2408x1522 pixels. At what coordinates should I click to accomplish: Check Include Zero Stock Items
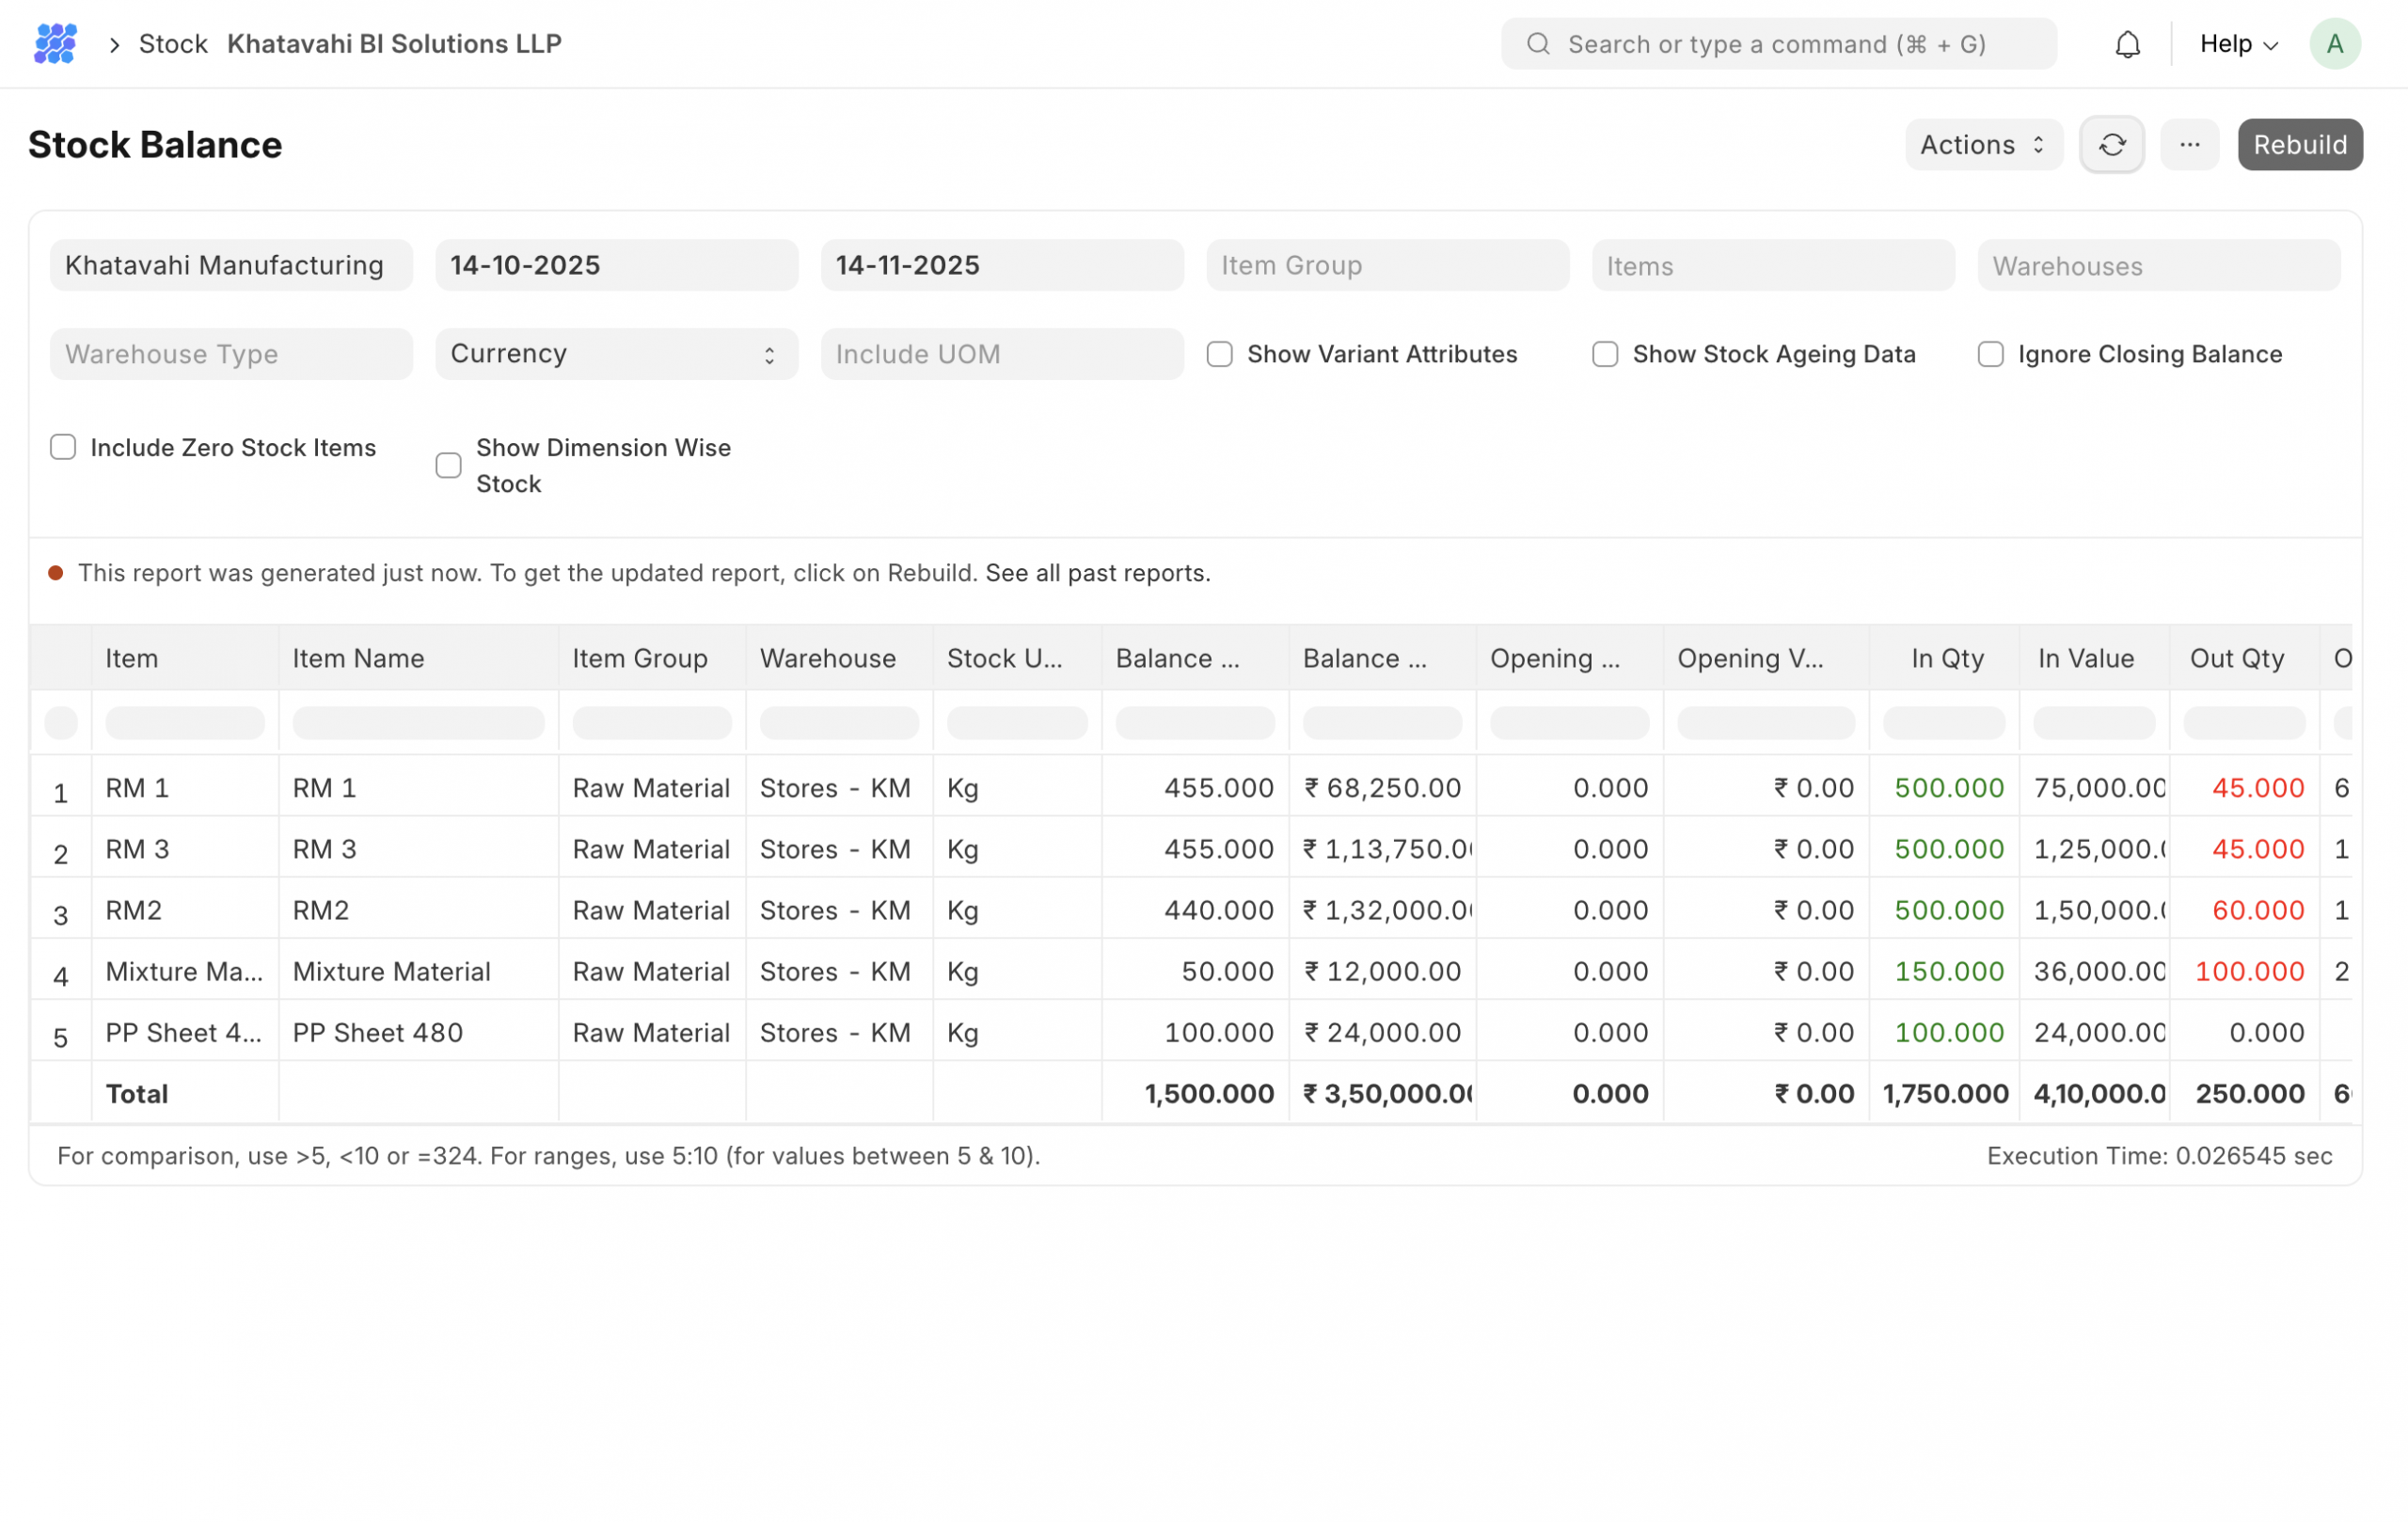point(63,447)
